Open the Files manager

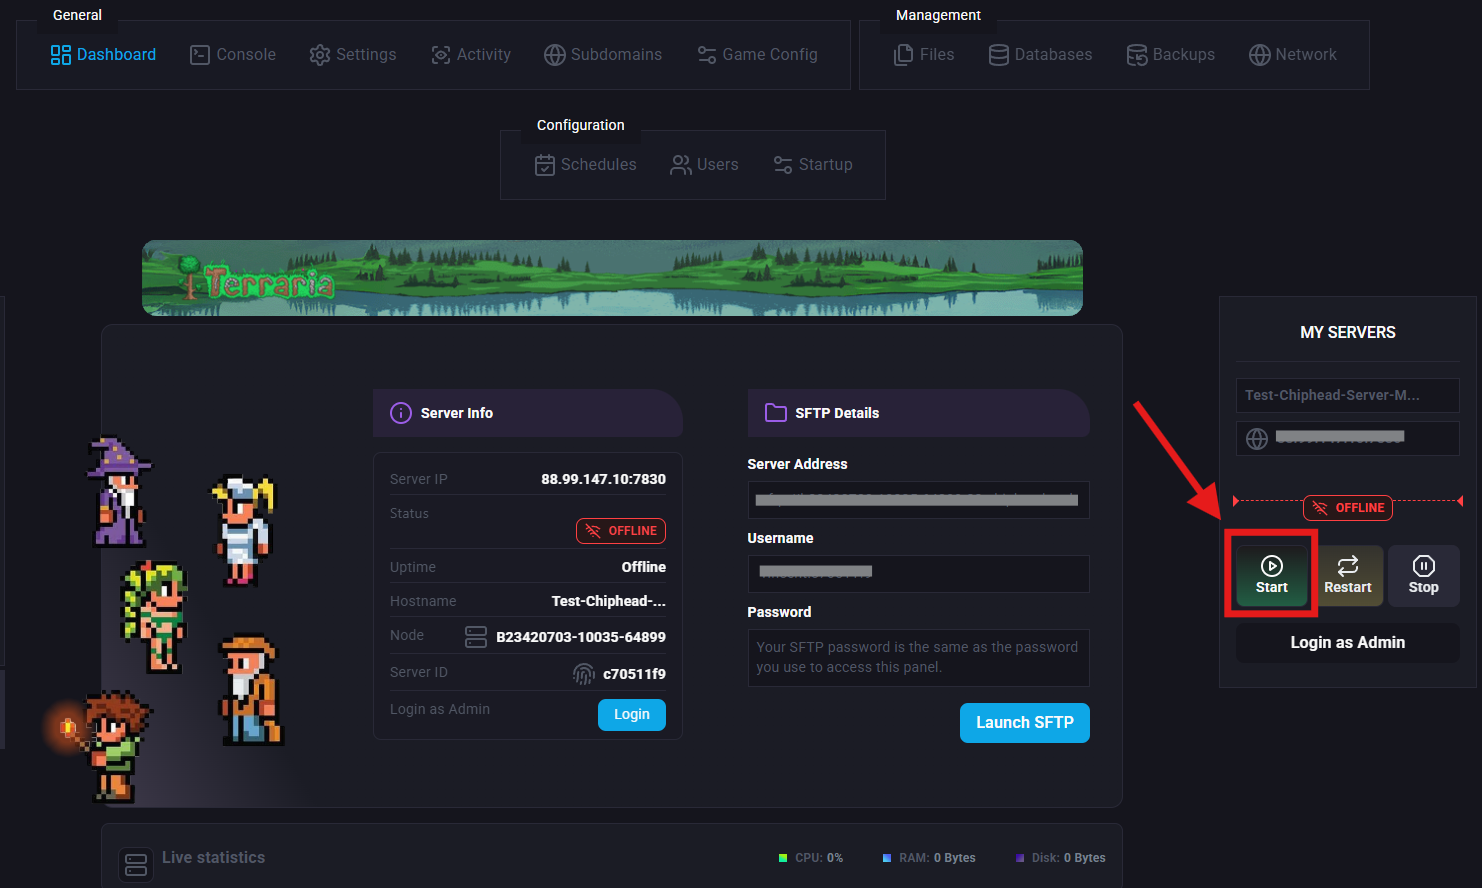(x=924, y=55)
